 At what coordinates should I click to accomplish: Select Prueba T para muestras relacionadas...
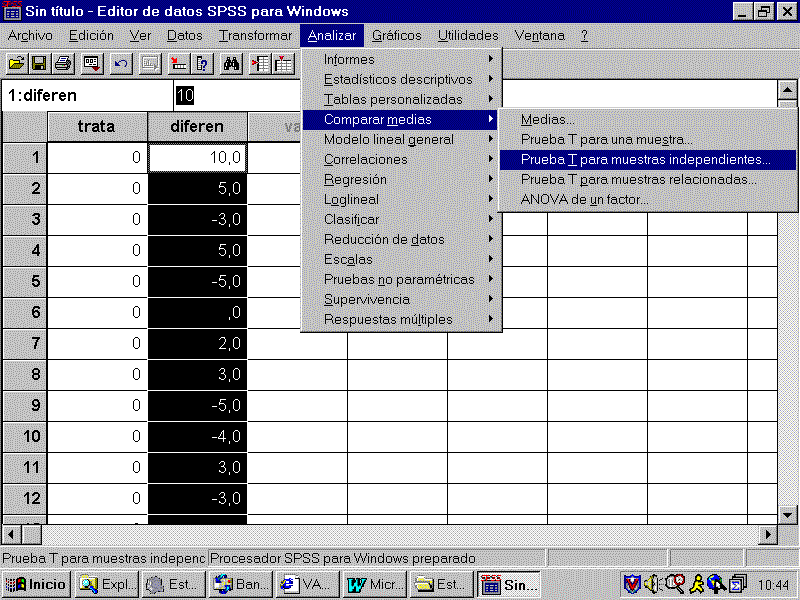(x=648, y=180)
